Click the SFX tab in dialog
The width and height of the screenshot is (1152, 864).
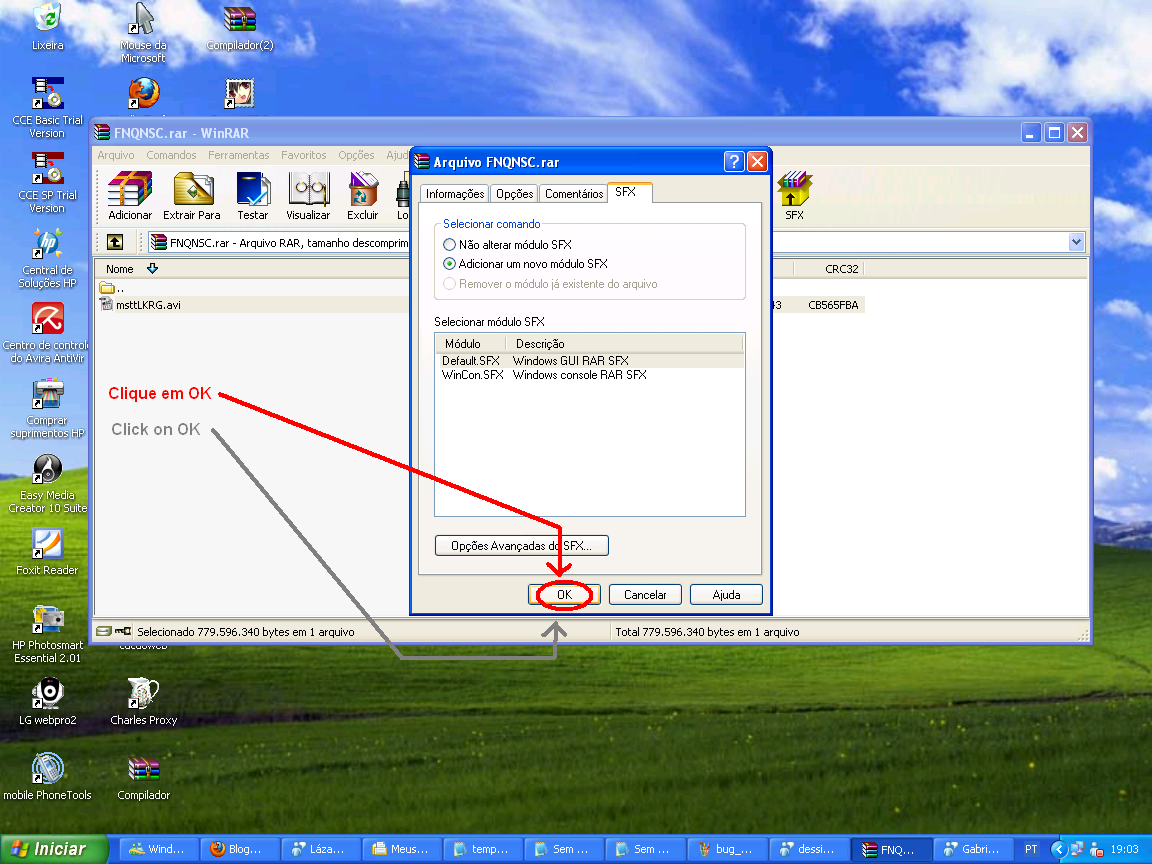point(629,192)
